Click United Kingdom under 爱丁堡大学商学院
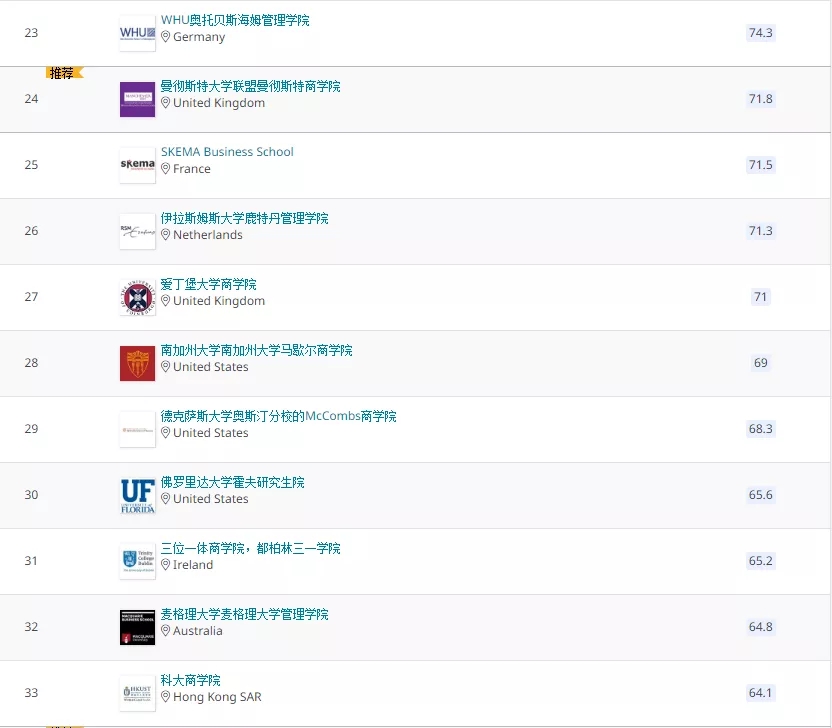This screenshot has height=728, width=832. (219, 301)
